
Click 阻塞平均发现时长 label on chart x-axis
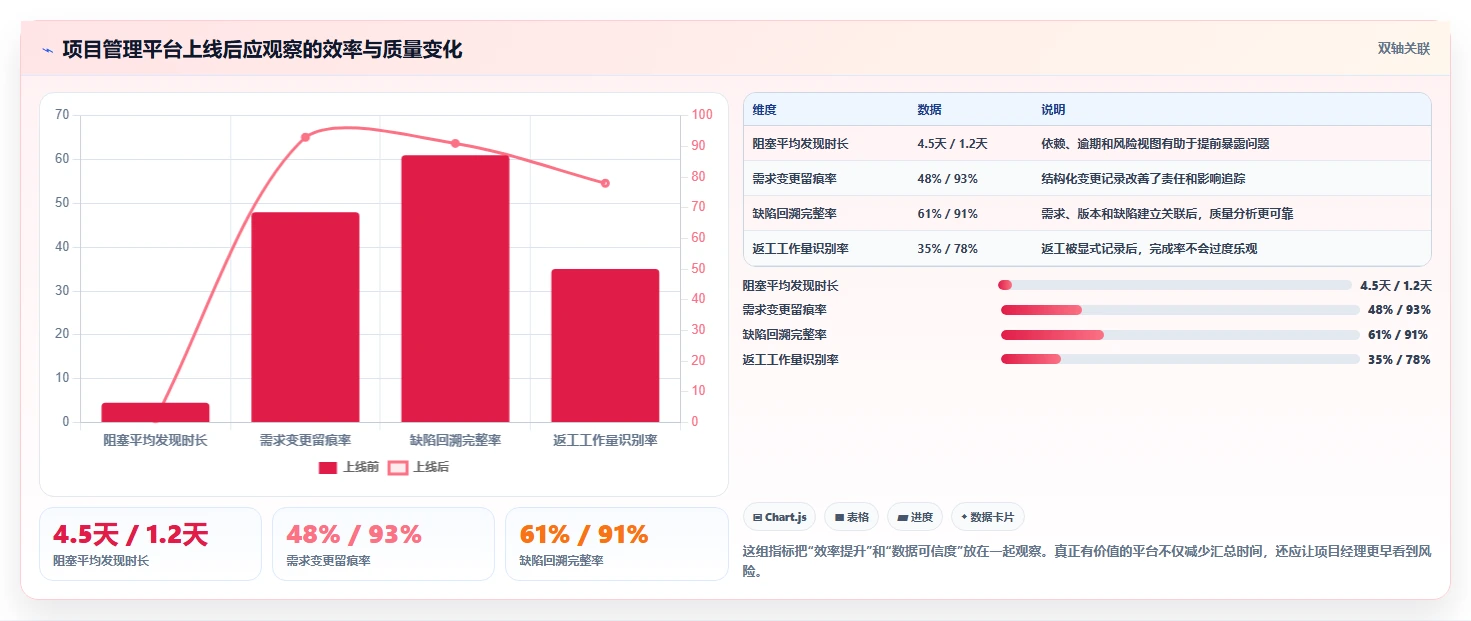(x=155, y=440)
